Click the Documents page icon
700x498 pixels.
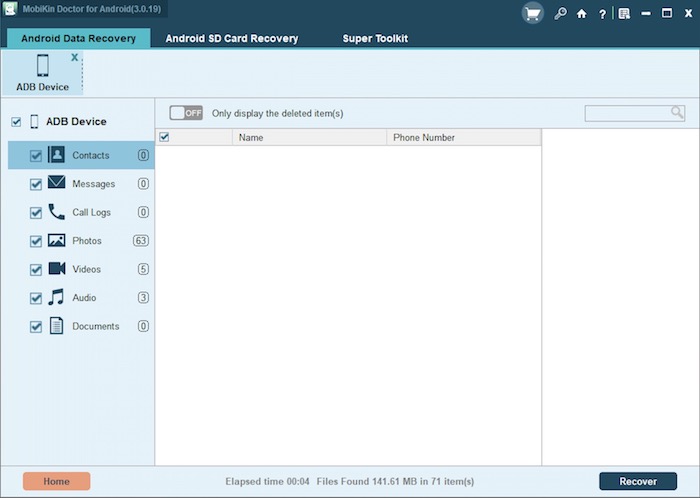pyautogui.click(x=56, y=326)
